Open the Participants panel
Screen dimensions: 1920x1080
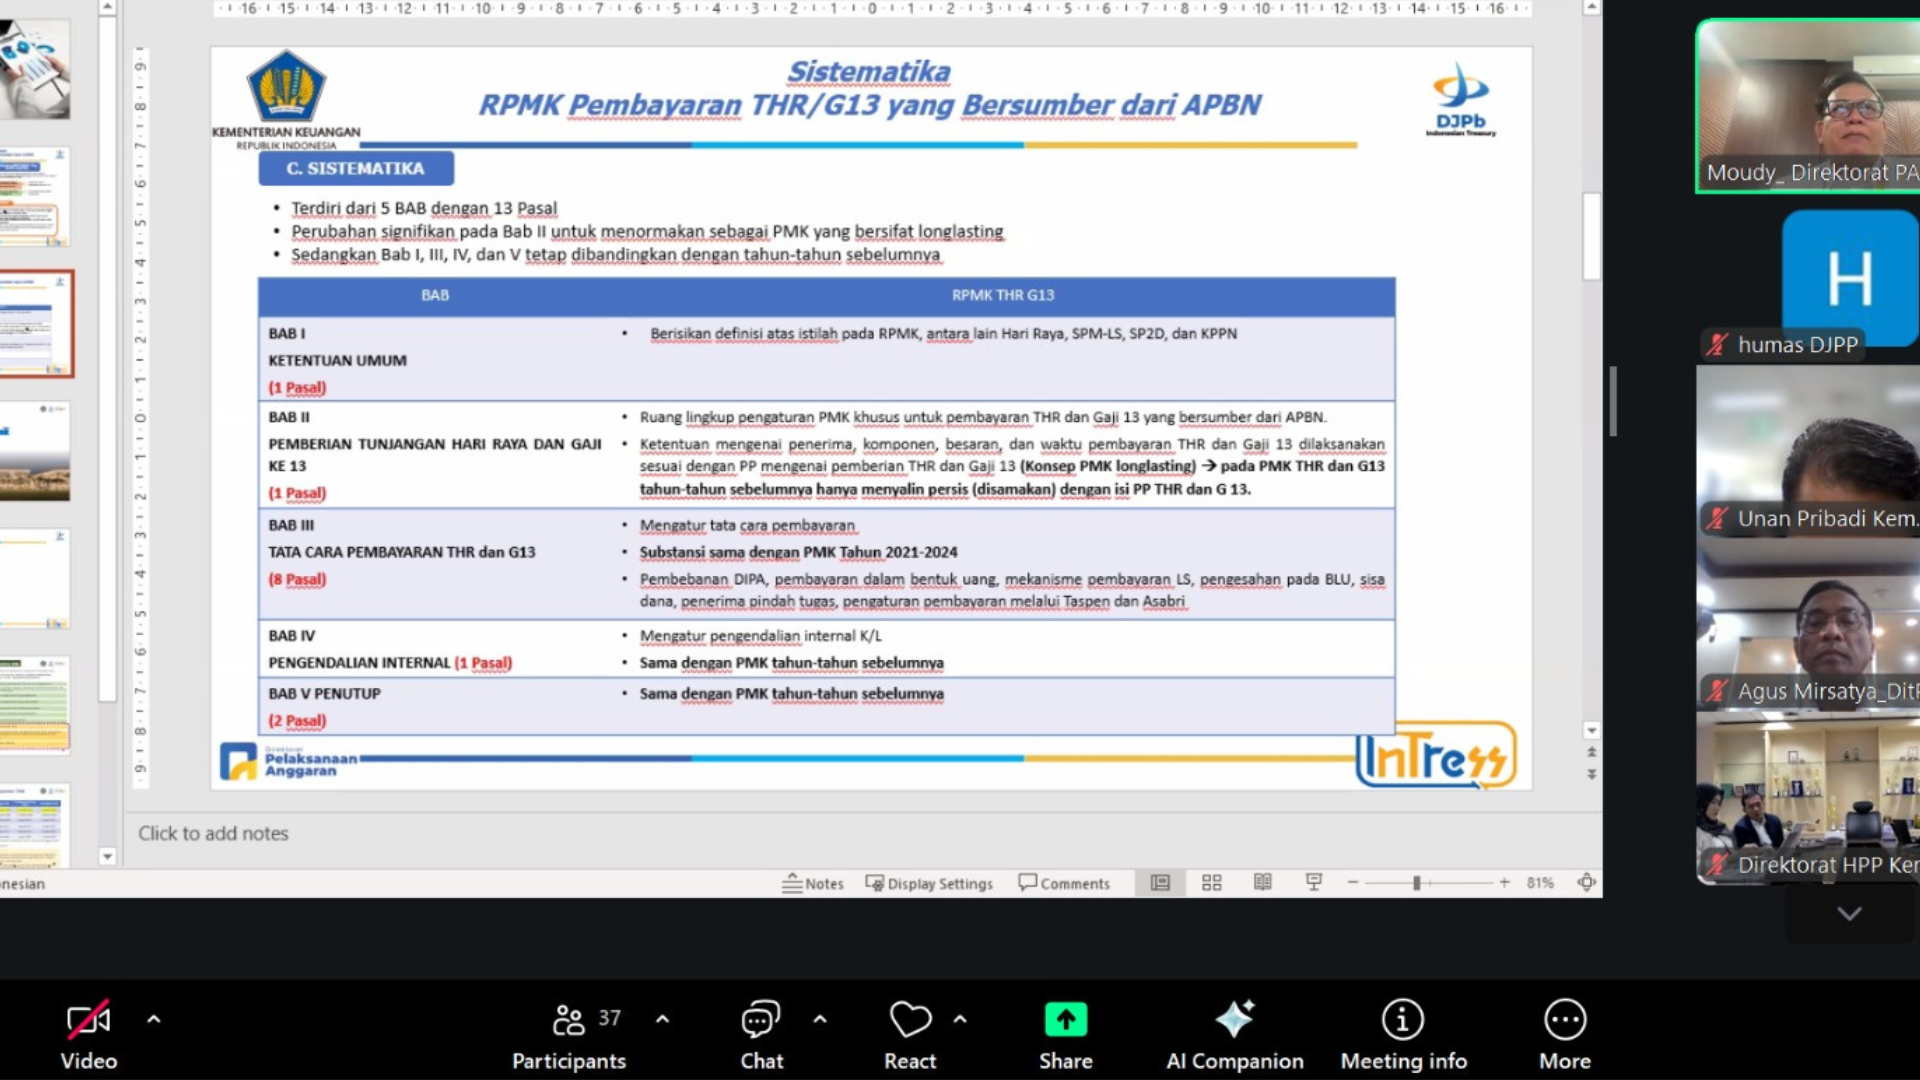pos(569,1020)
